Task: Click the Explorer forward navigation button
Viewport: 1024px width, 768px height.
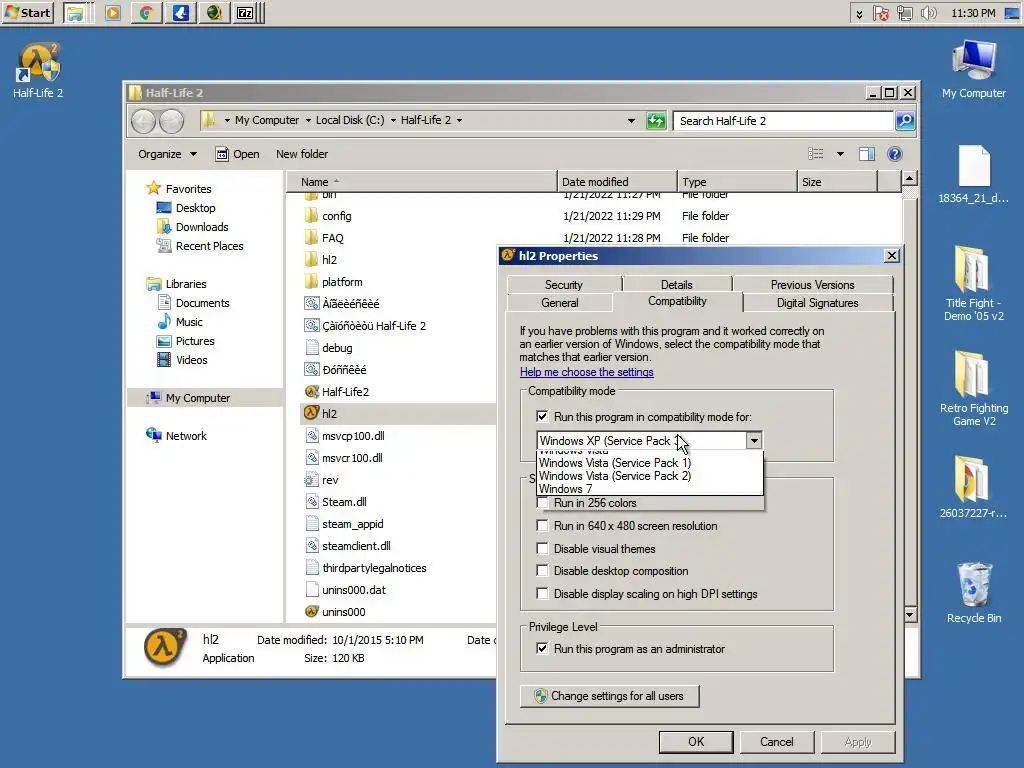Action: 172,121
